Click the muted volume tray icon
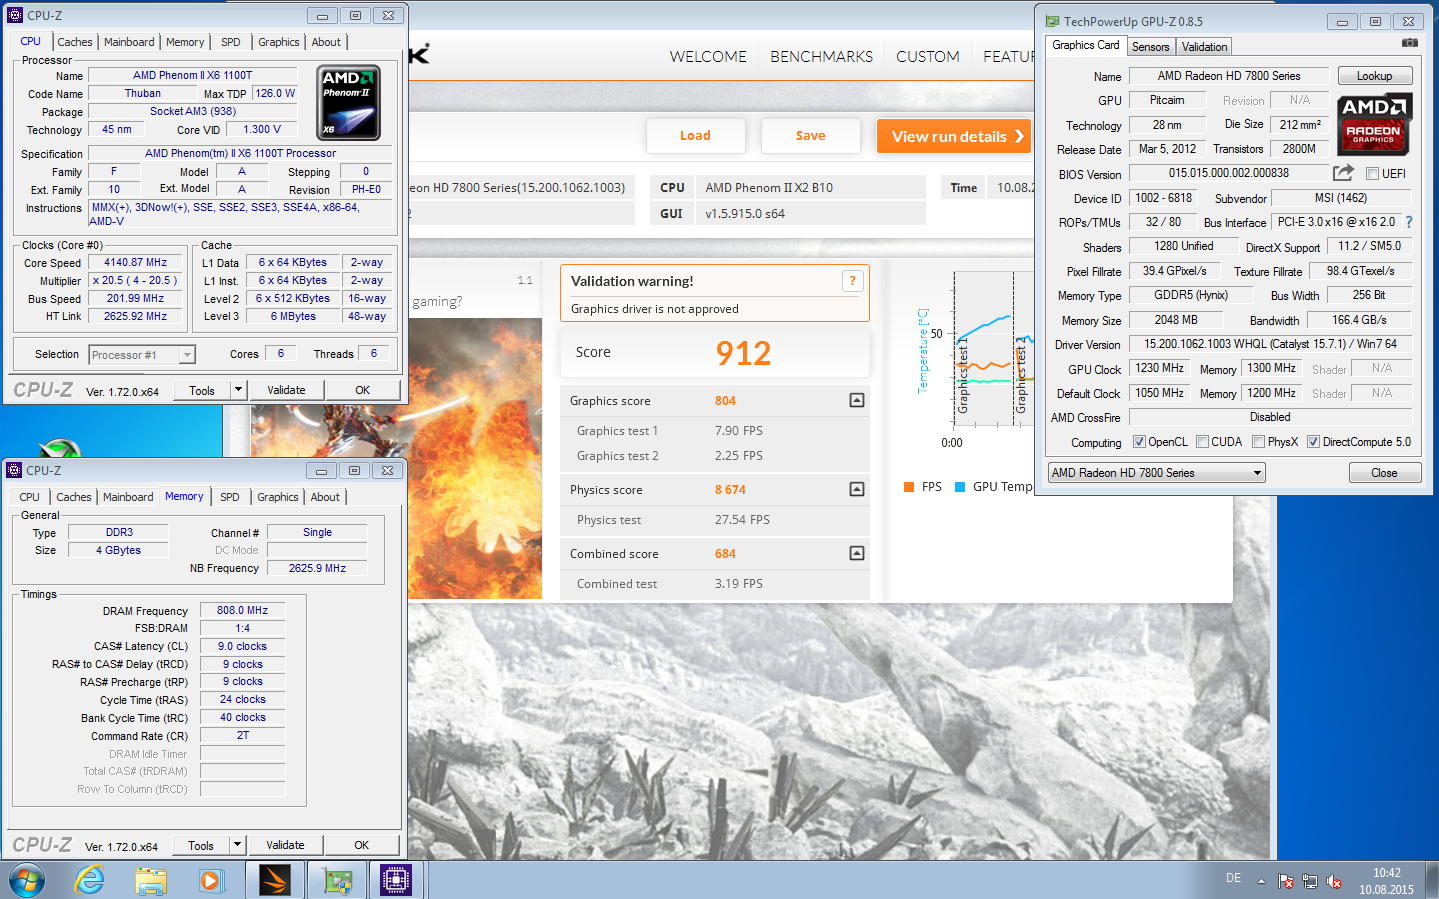 tap(1334, 881)
